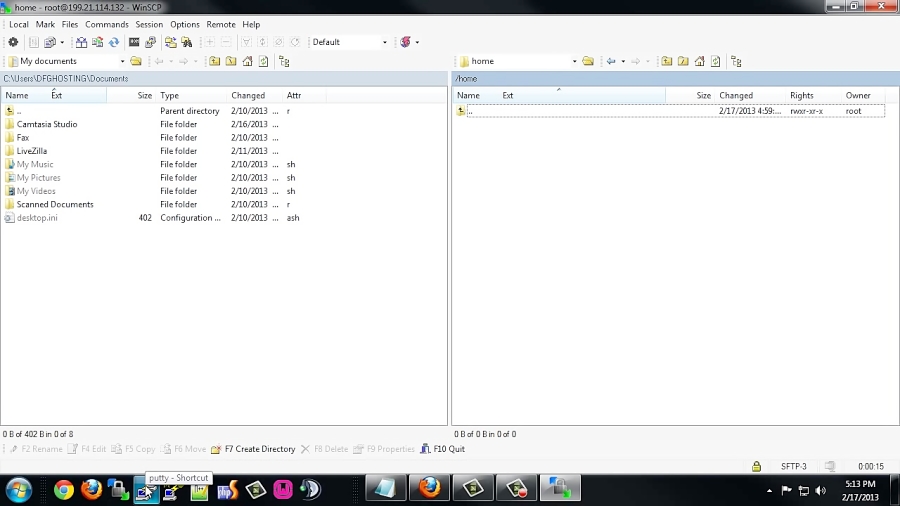
Task: Click the Synchronize Browsing icon
Action: (170, 42)
